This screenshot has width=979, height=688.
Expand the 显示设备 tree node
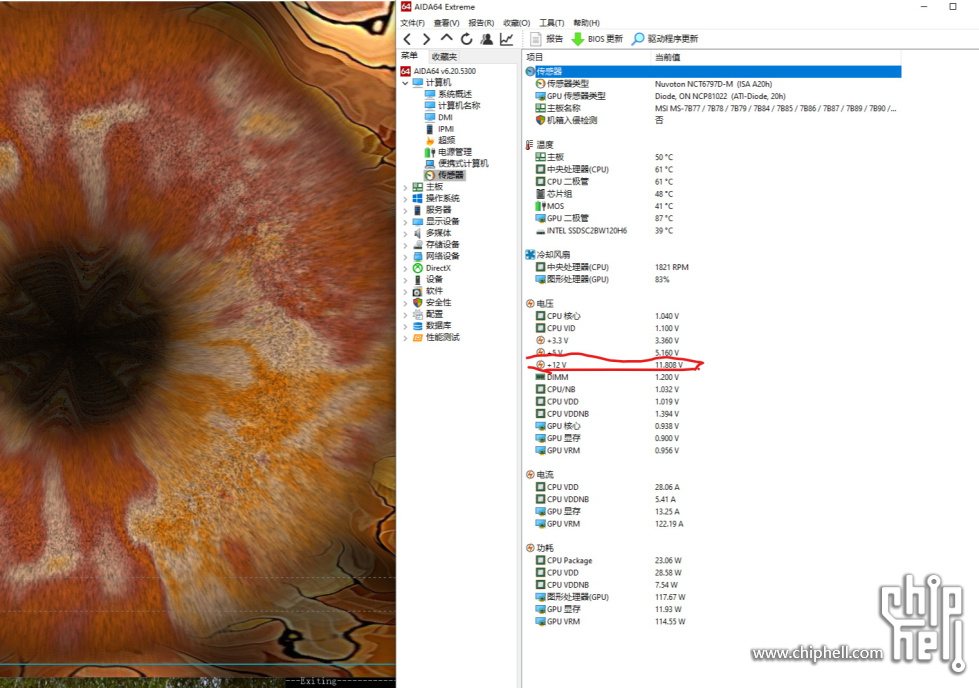(405, 222)
